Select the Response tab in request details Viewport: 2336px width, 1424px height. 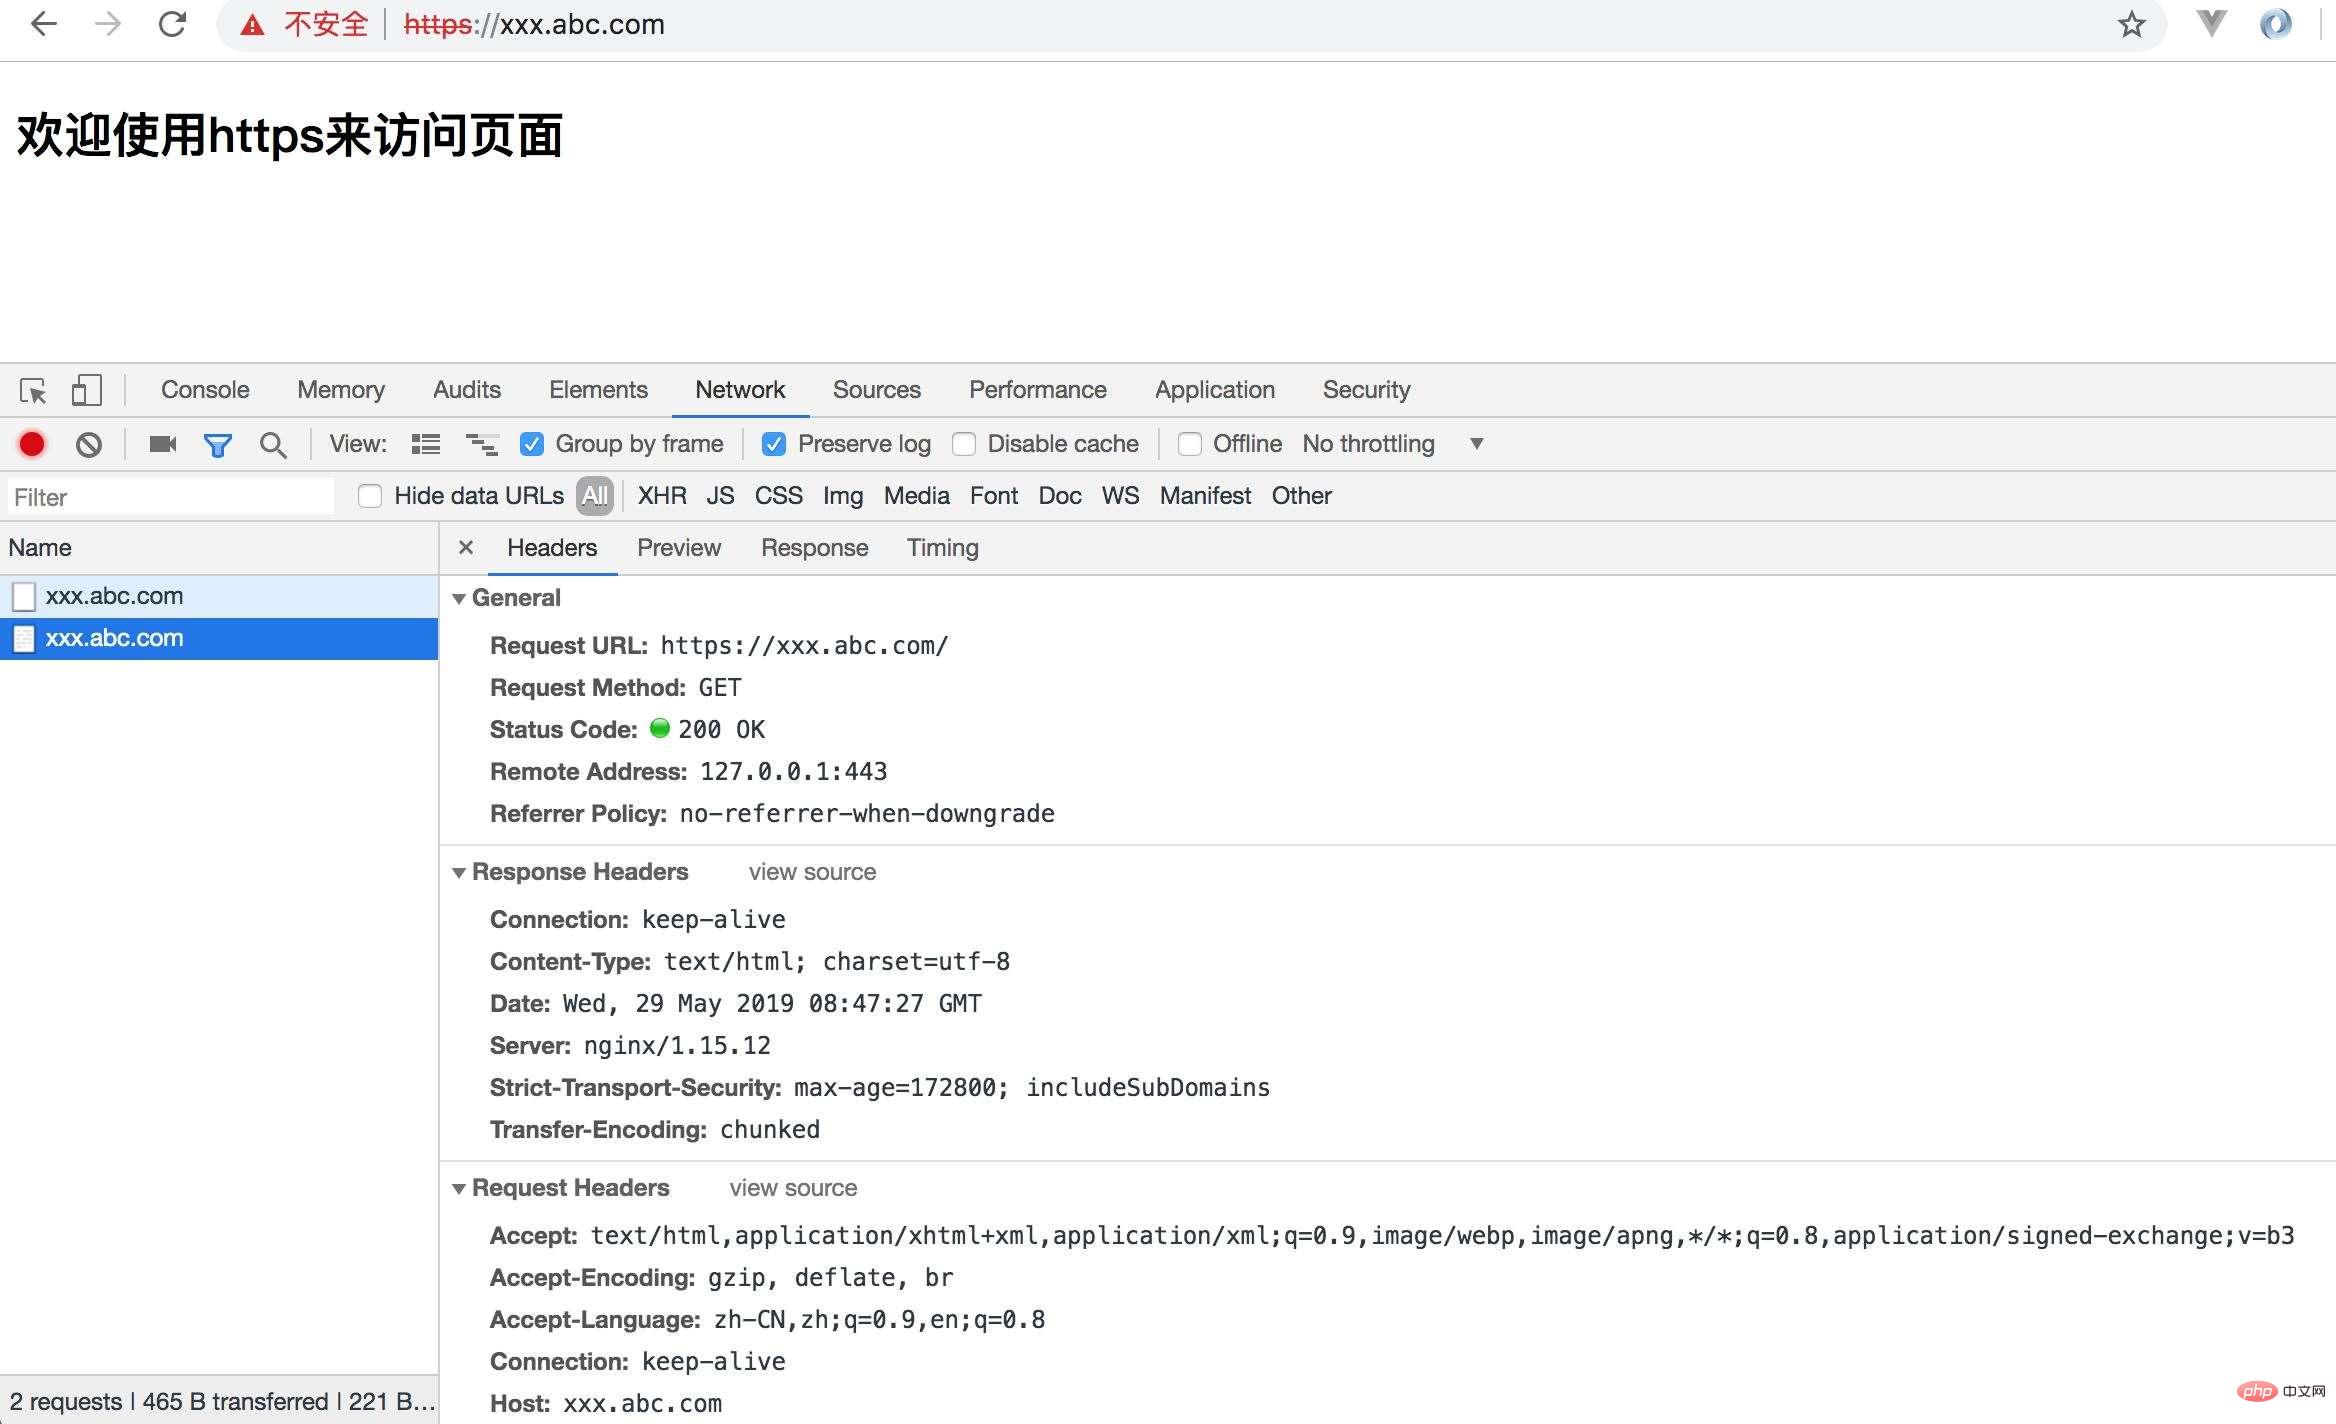[813, 548]
